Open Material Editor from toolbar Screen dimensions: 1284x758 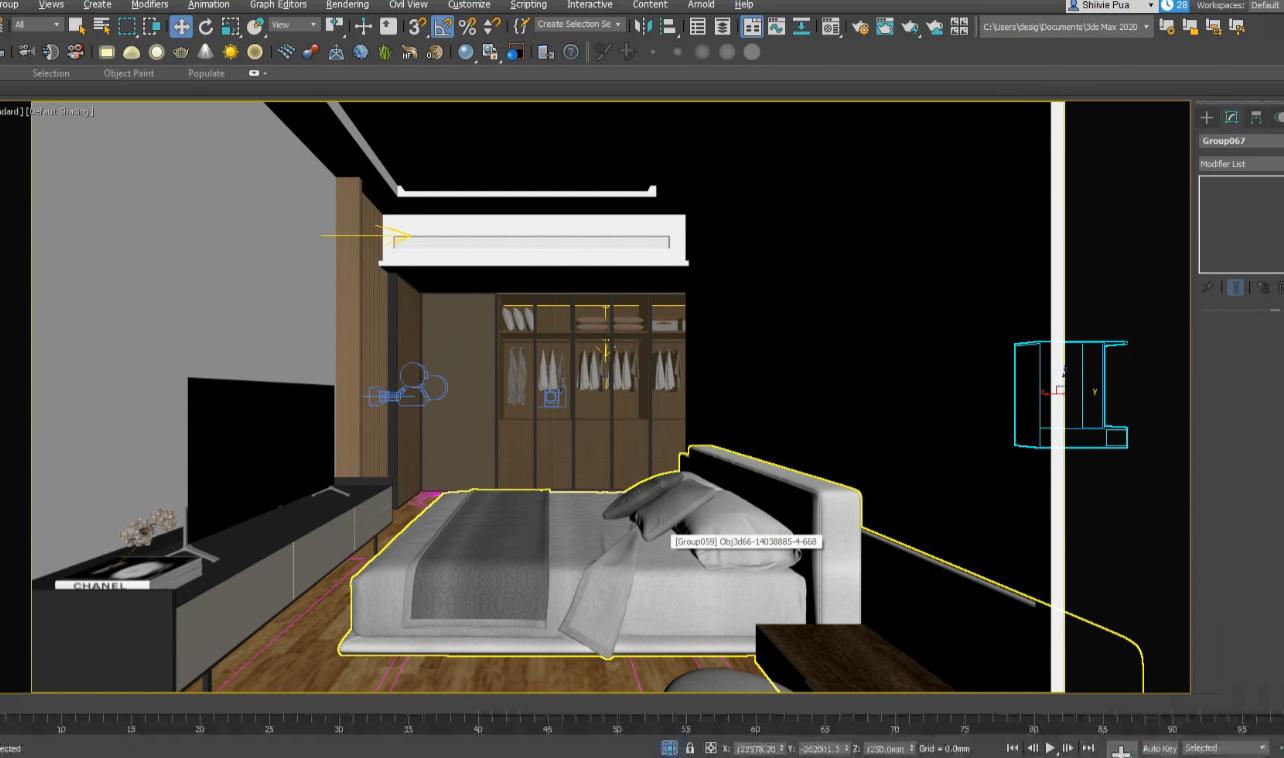tap(831, 27)
